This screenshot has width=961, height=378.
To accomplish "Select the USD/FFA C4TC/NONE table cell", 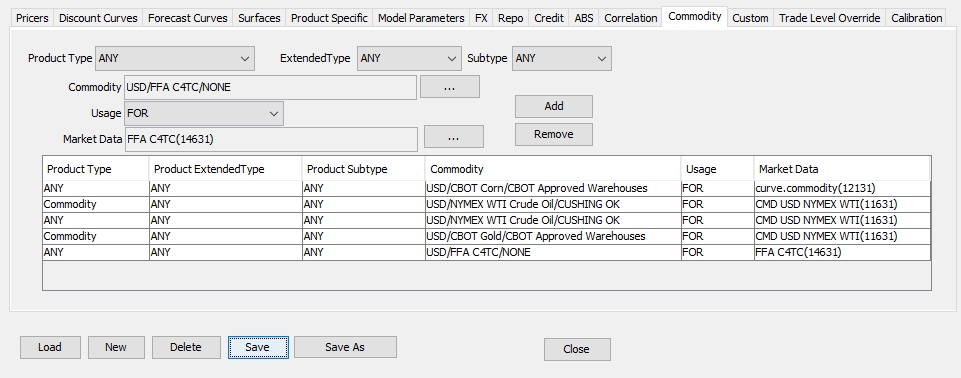I will coord(553,252).
